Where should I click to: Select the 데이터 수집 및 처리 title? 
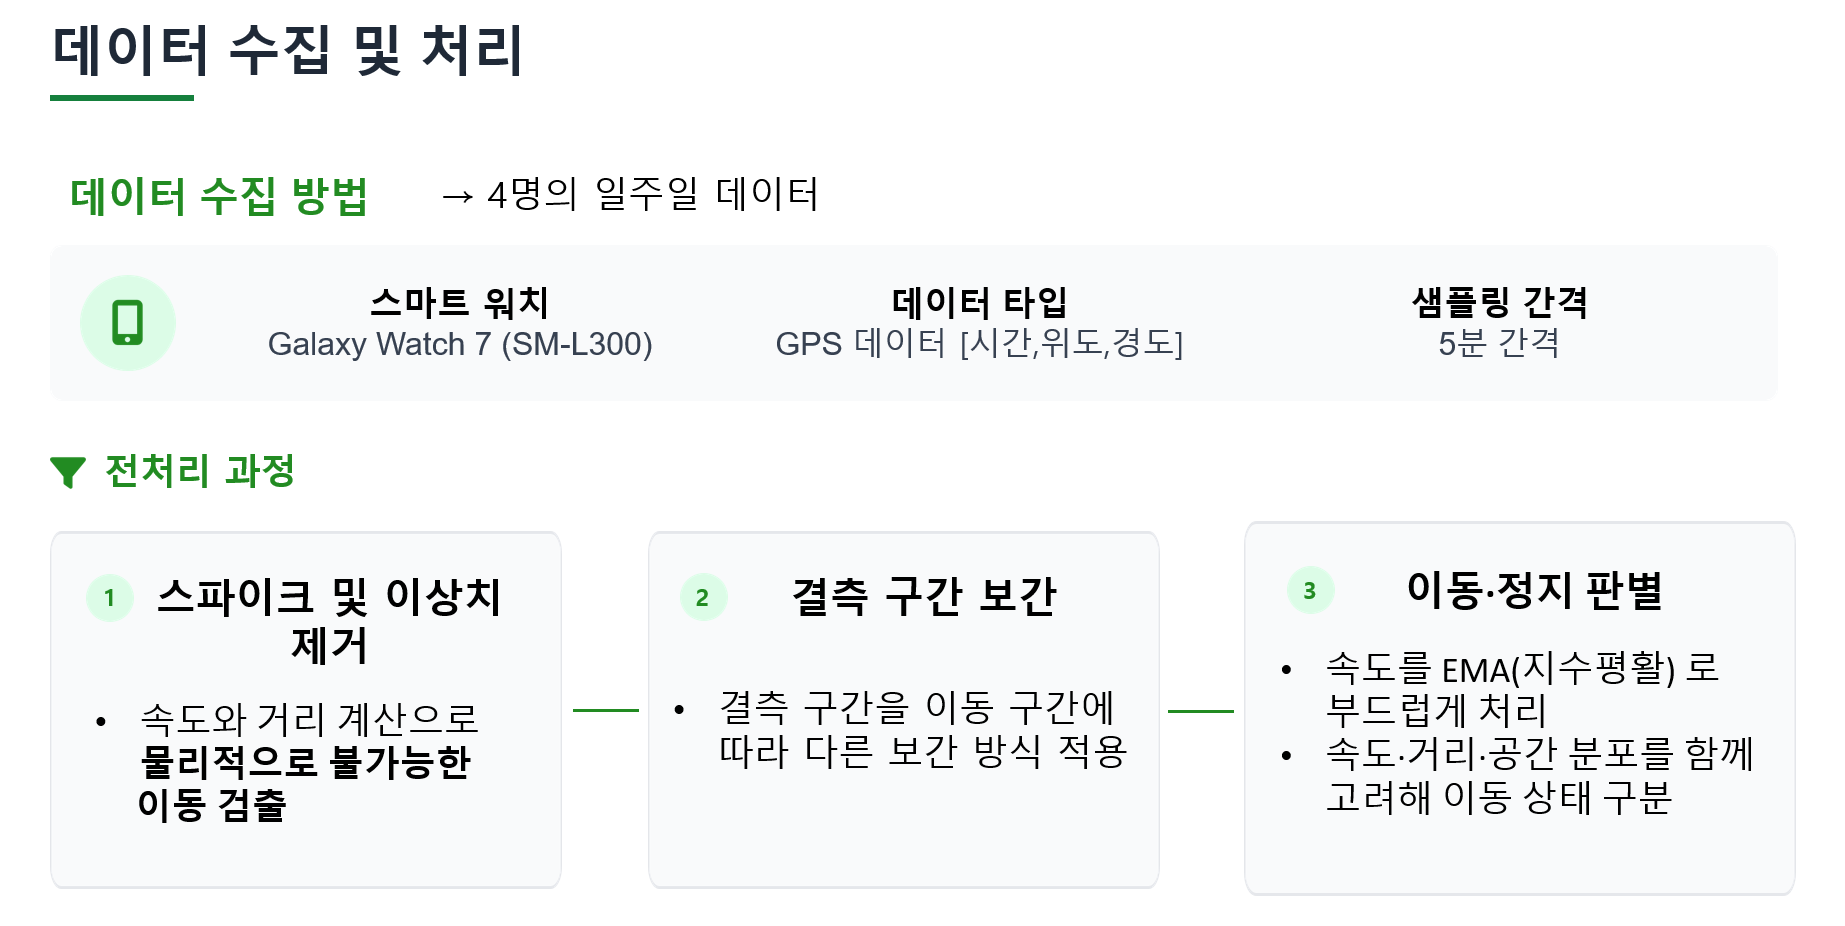(x=288, y=51)
